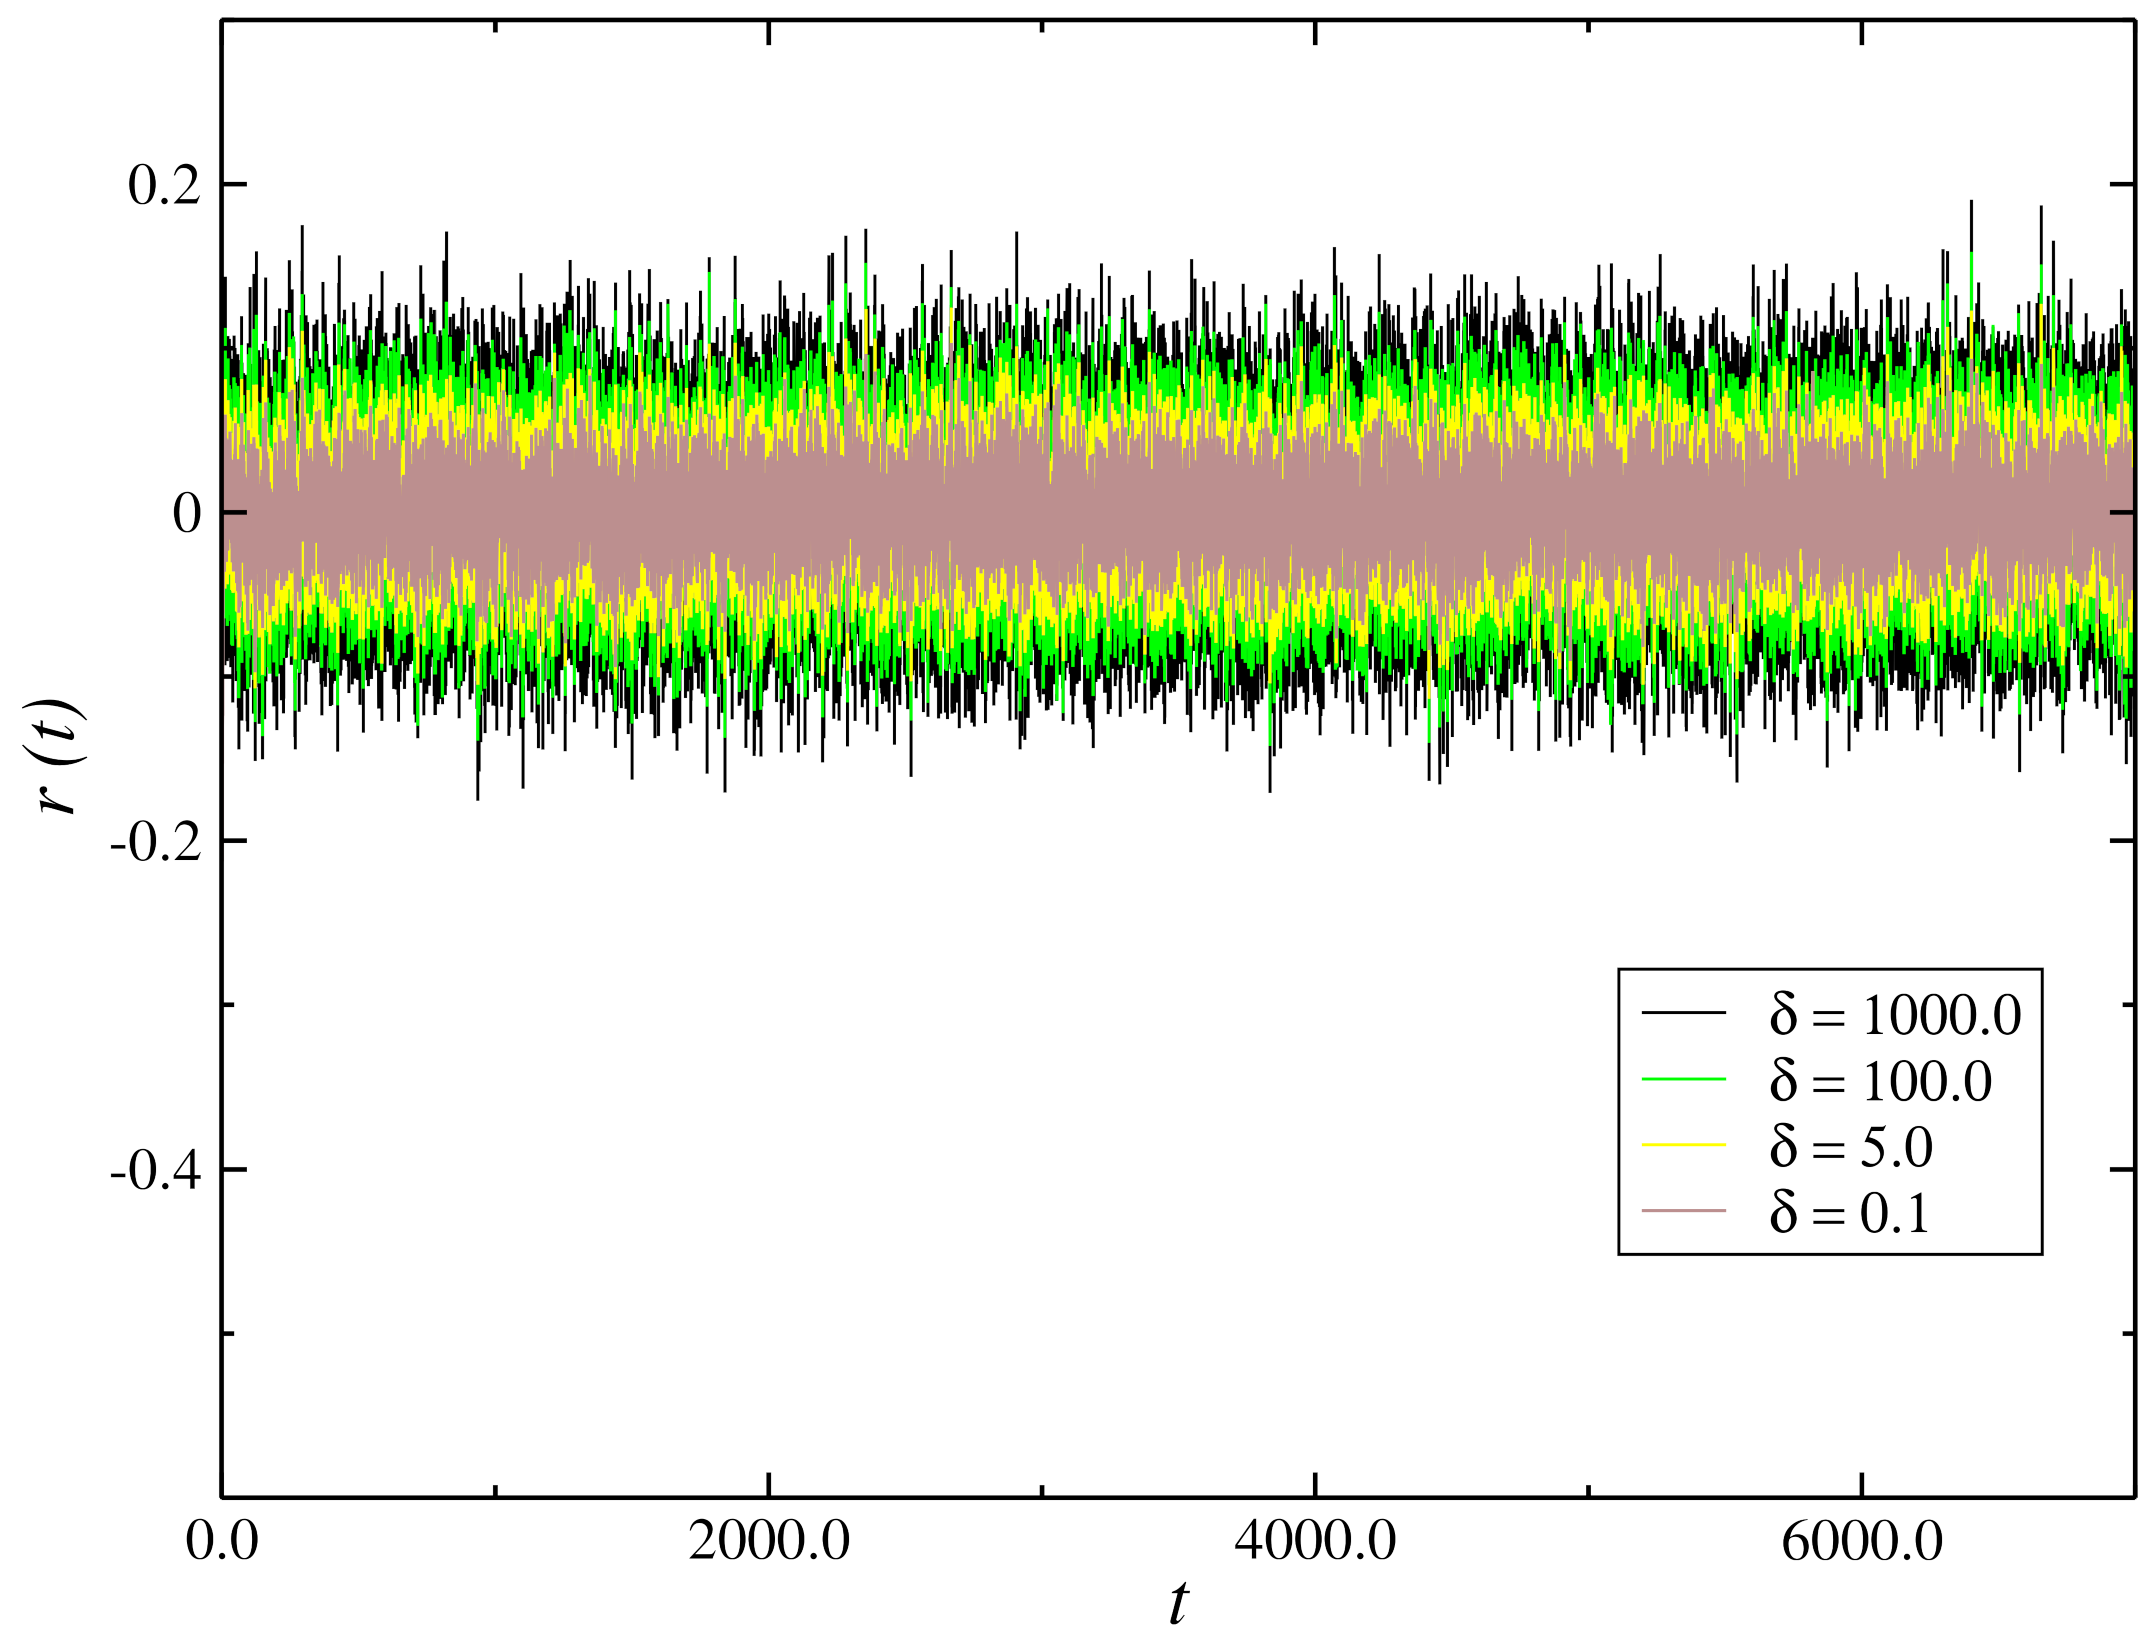The width and height of the screenshot is (2151, 1645).
Task: Click the y-axis tick label -0.4
Action: click(x=156, y=1170)
